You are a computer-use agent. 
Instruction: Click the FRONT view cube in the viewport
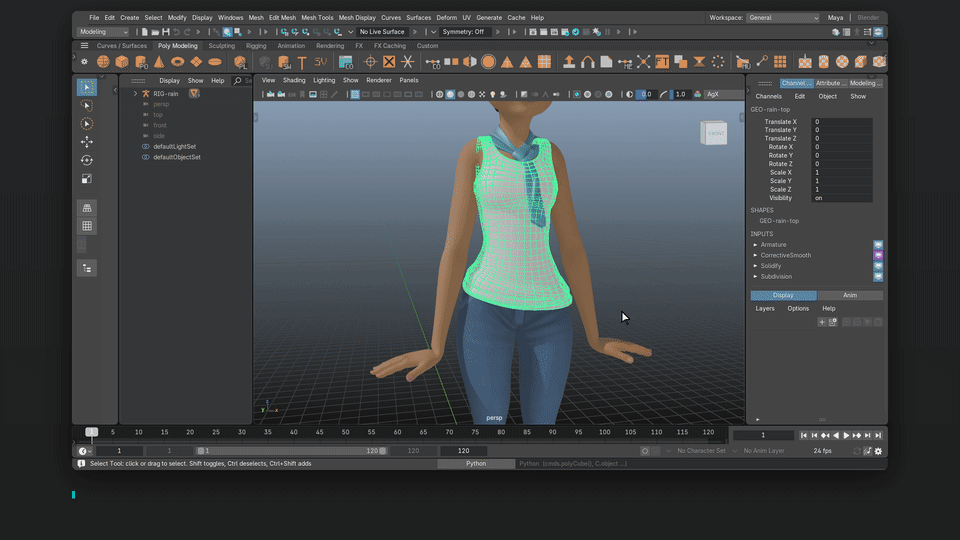click(714, 133)
